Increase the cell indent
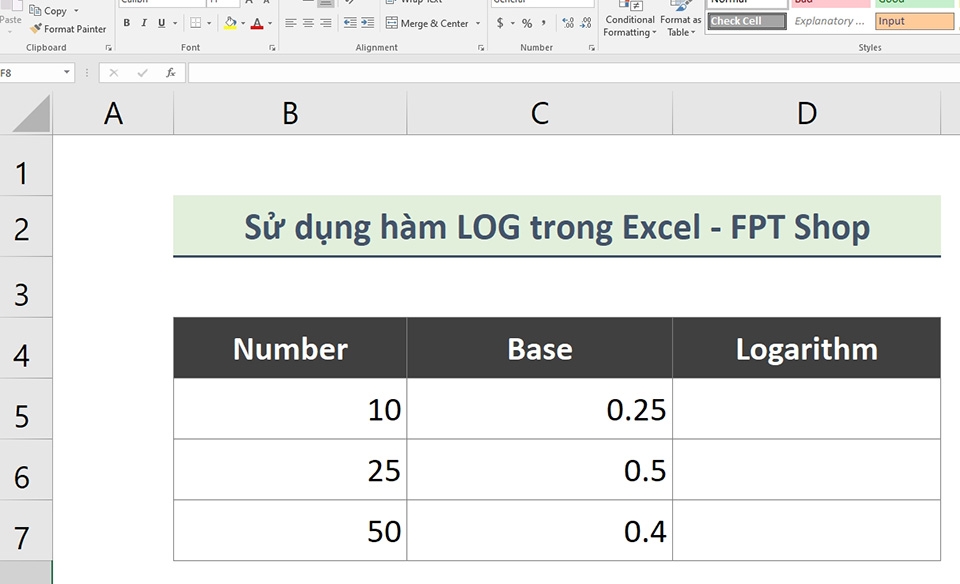Screen dimensions: 960x584 pyautogui.click(x=367, y=23)
